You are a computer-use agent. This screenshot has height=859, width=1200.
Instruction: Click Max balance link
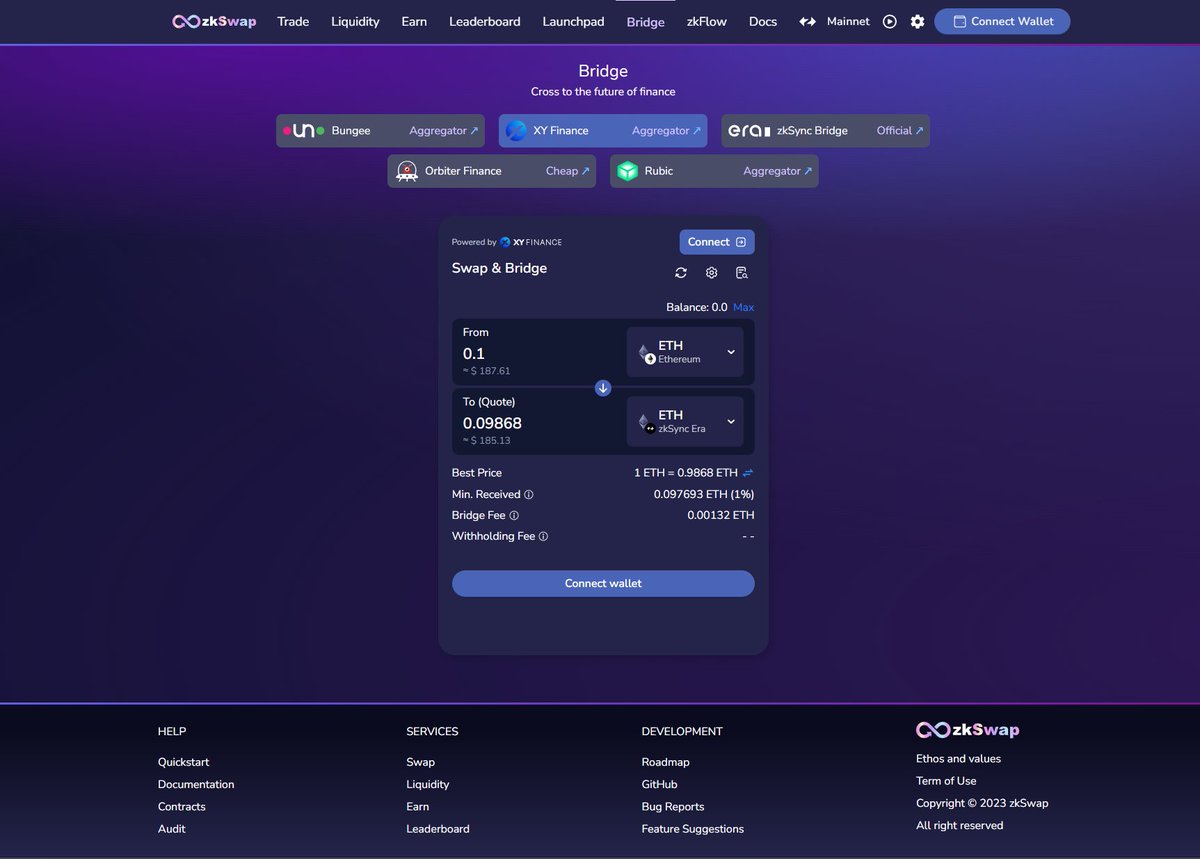744,307
